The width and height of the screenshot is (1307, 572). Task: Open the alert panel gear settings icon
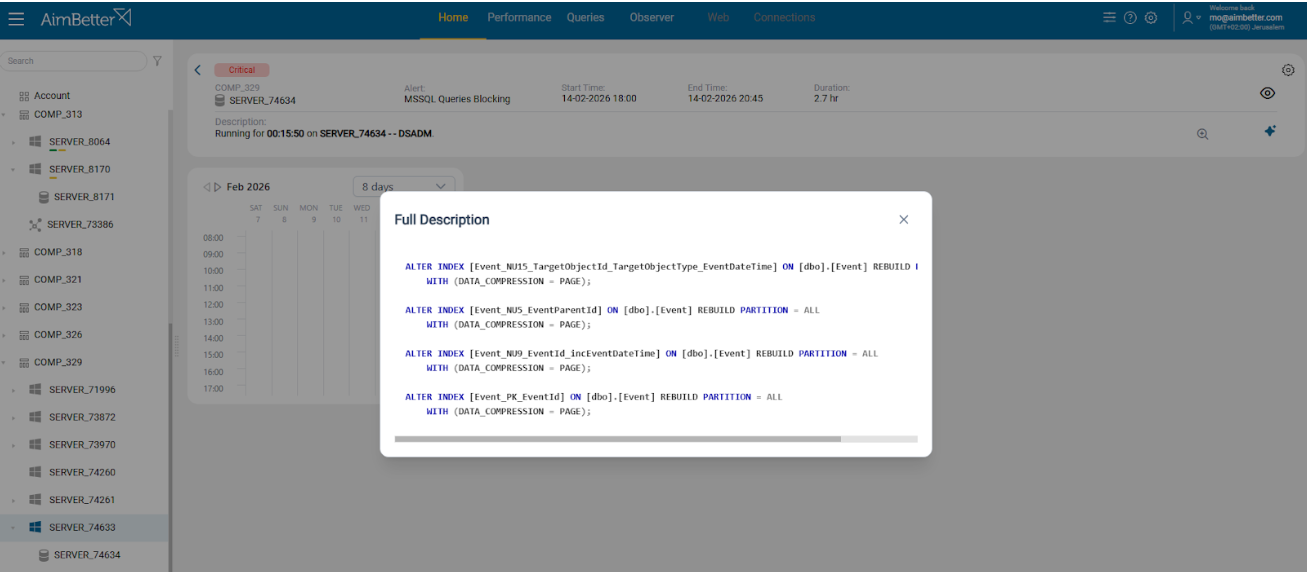tap(1288, 70)
